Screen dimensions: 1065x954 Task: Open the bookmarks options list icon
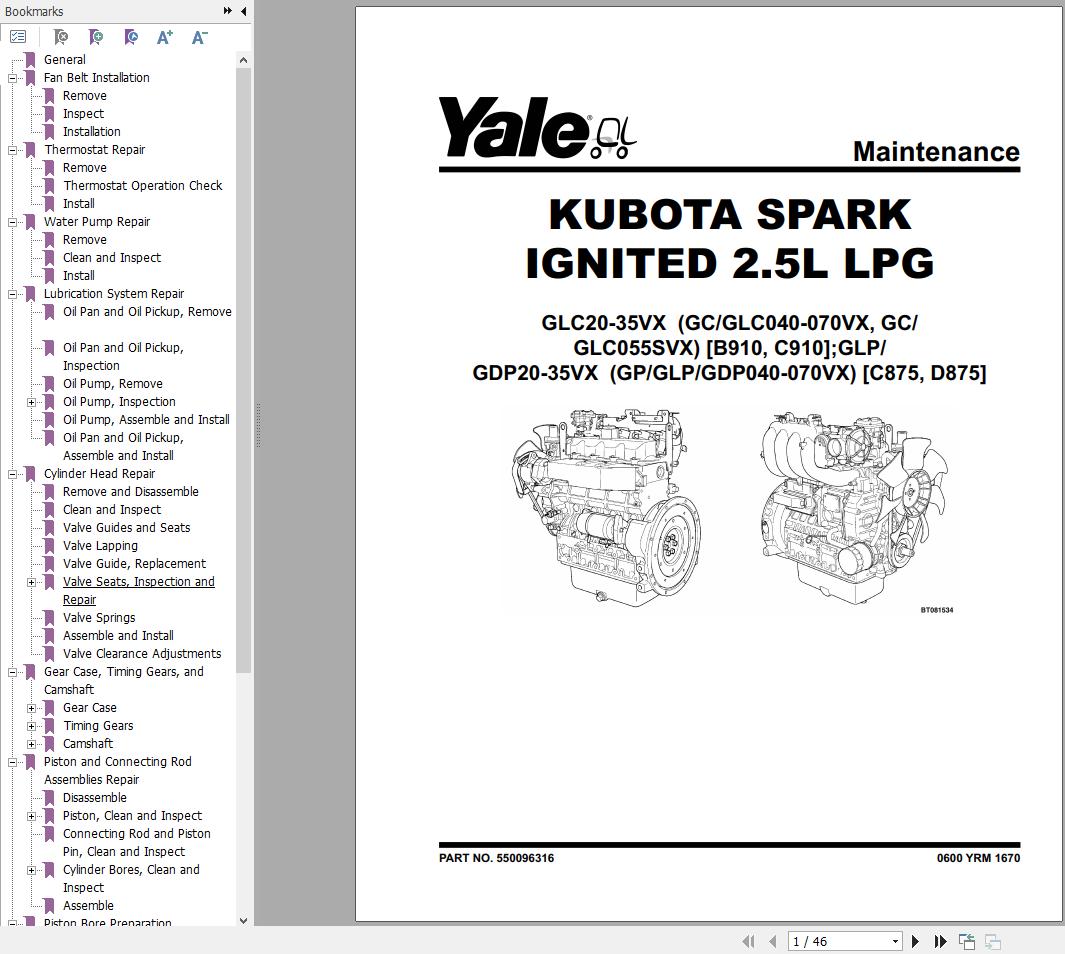[x=18, y=37]
